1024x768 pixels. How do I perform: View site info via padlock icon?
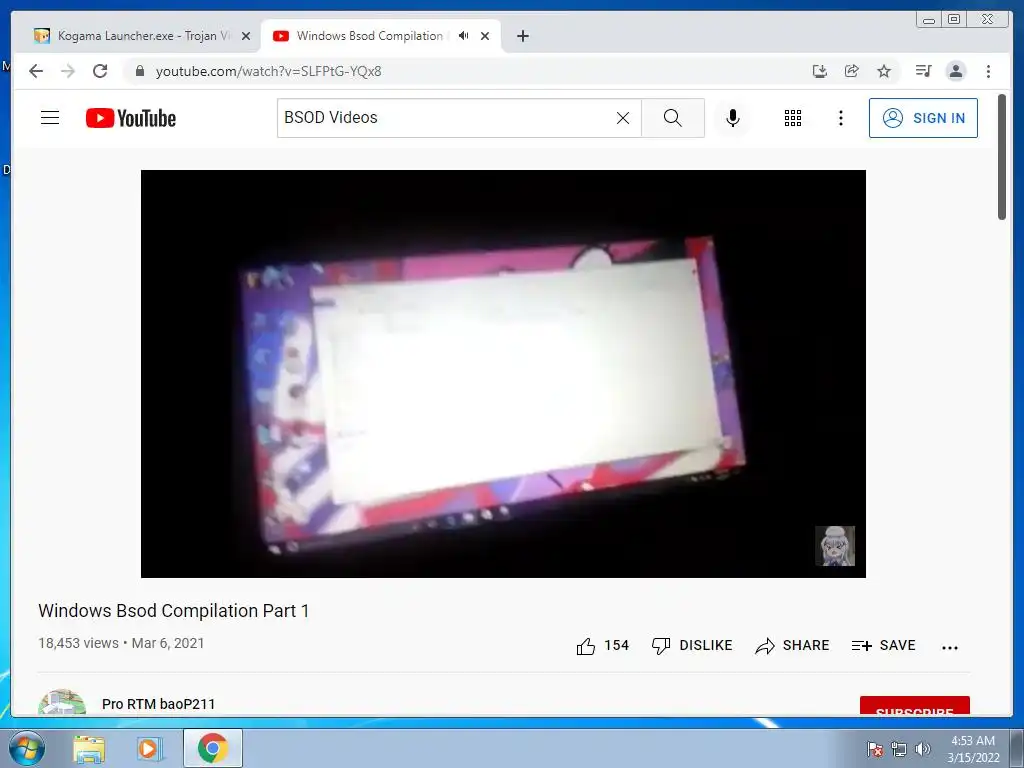point(139,71)
